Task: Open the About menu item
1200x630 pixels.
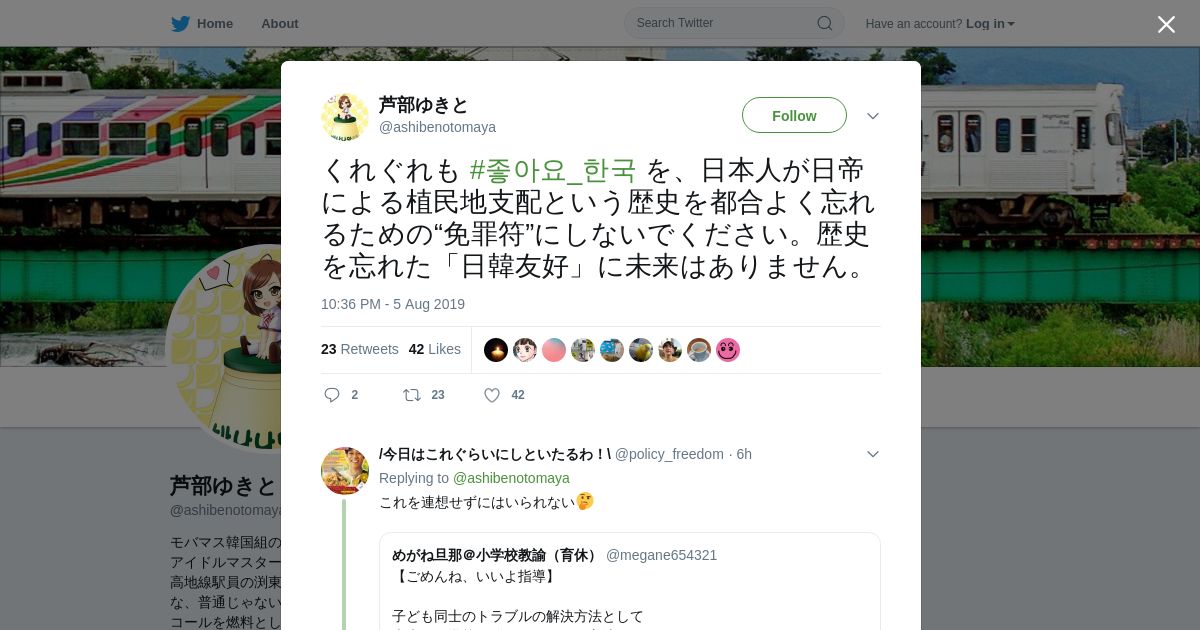Action: click(280, 24)
